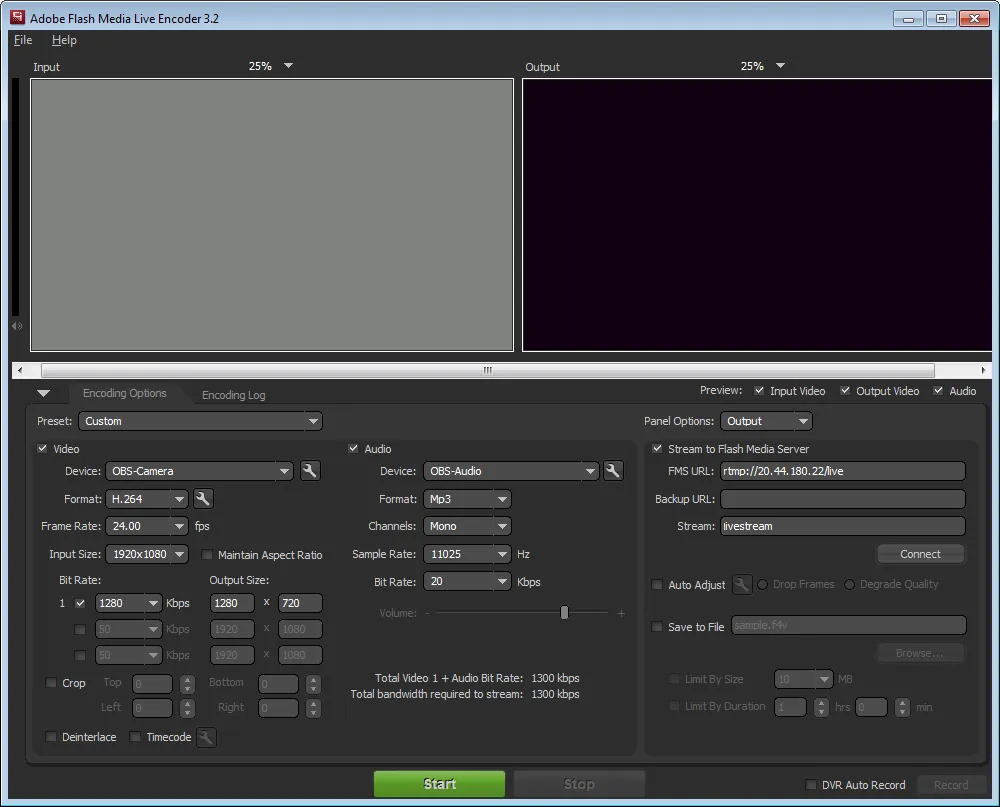
Task: Toggle Stream to Flash Media Server
Action: tap(657, 448)
